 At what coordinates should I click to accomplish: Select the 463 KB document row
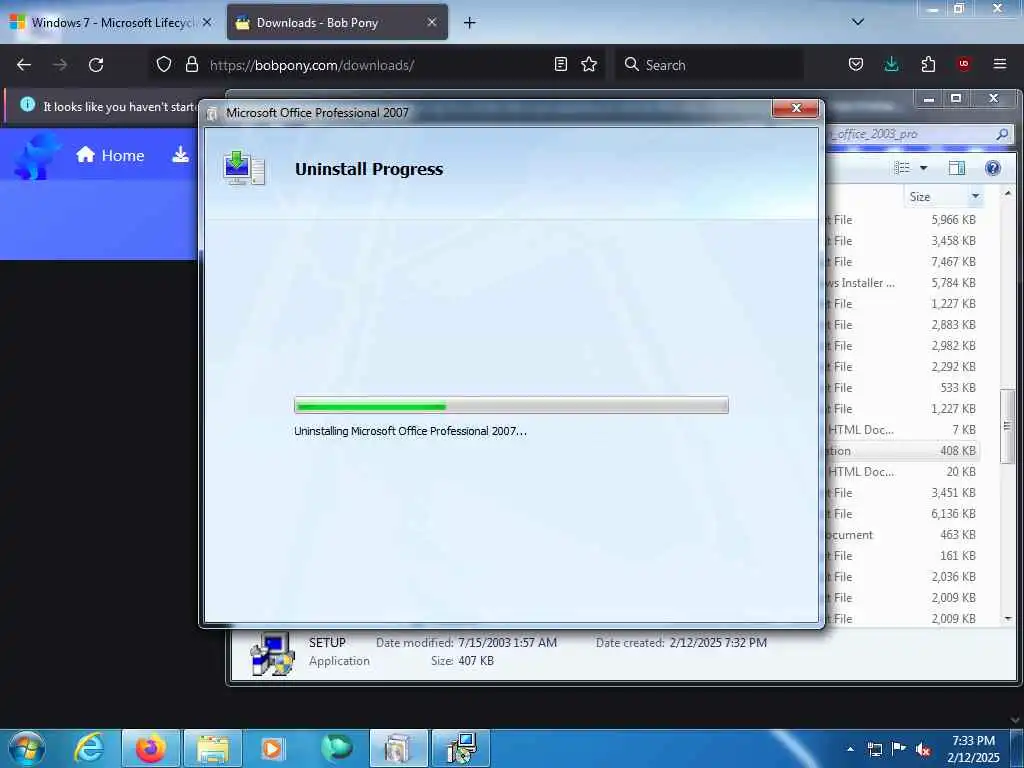(x=901, y=535)
